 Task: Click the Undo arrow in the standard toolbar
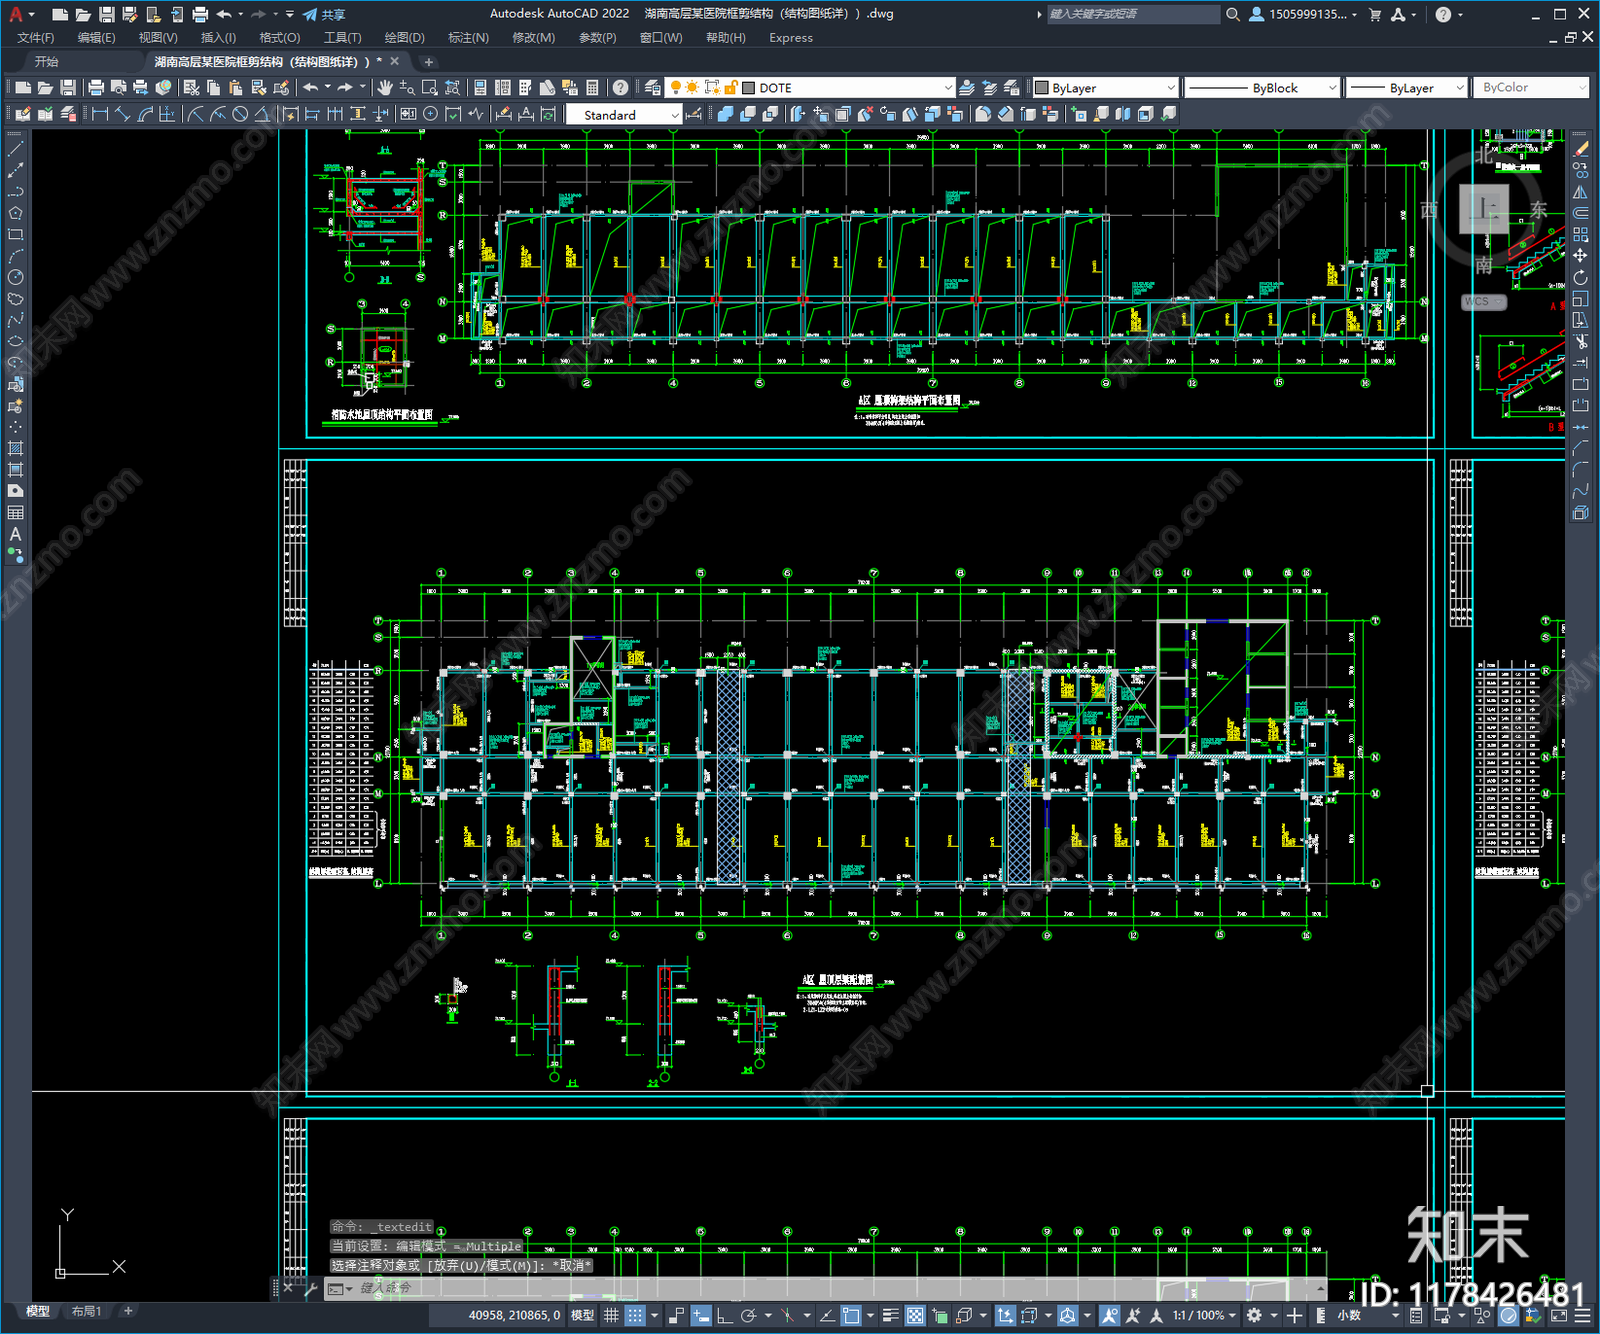(311, 88)
